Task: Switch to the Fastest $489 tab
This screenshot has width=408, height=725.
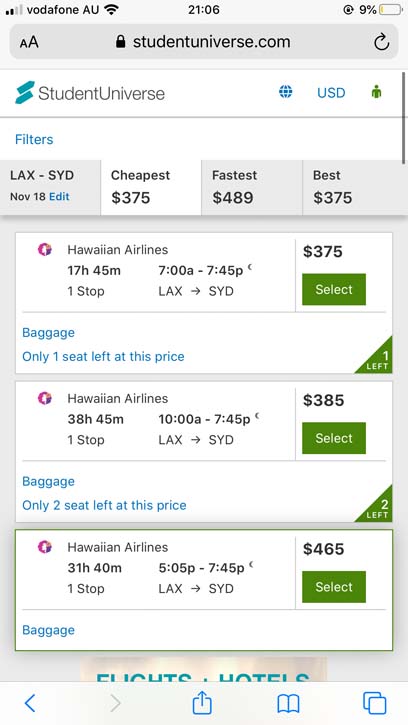Action: 252,187
